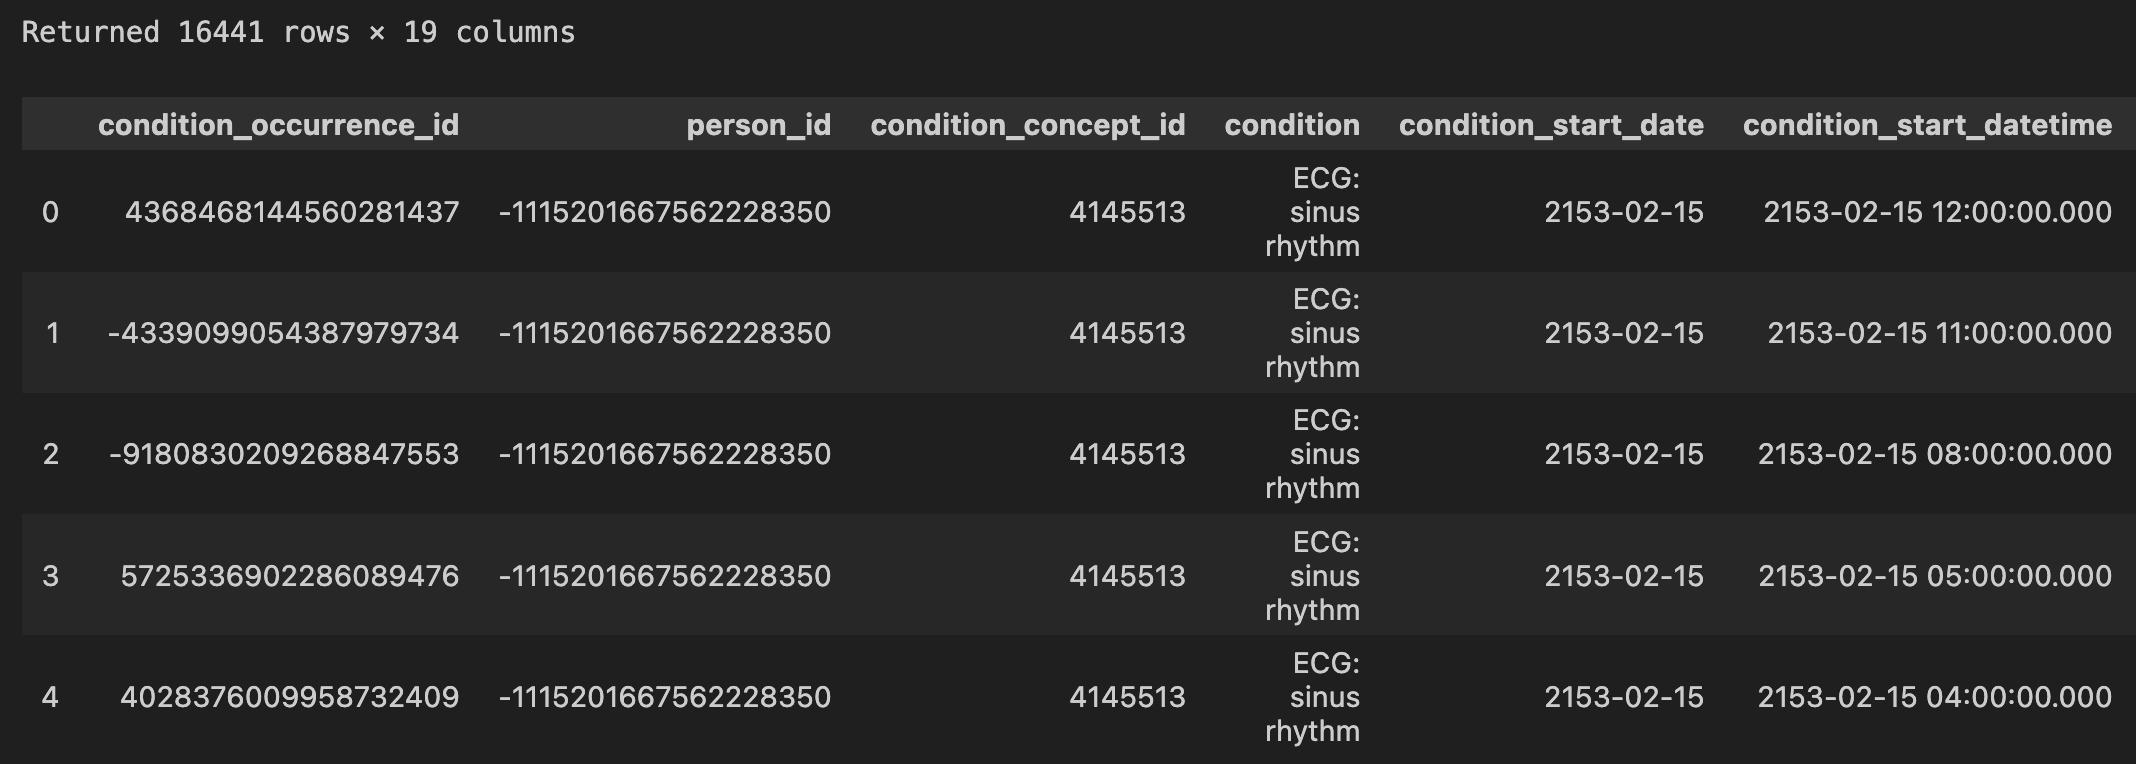The width and height of the screenshot is (2136, 764).
Task: Select the condition_start_date column header
Action: tap(1551, 125)
